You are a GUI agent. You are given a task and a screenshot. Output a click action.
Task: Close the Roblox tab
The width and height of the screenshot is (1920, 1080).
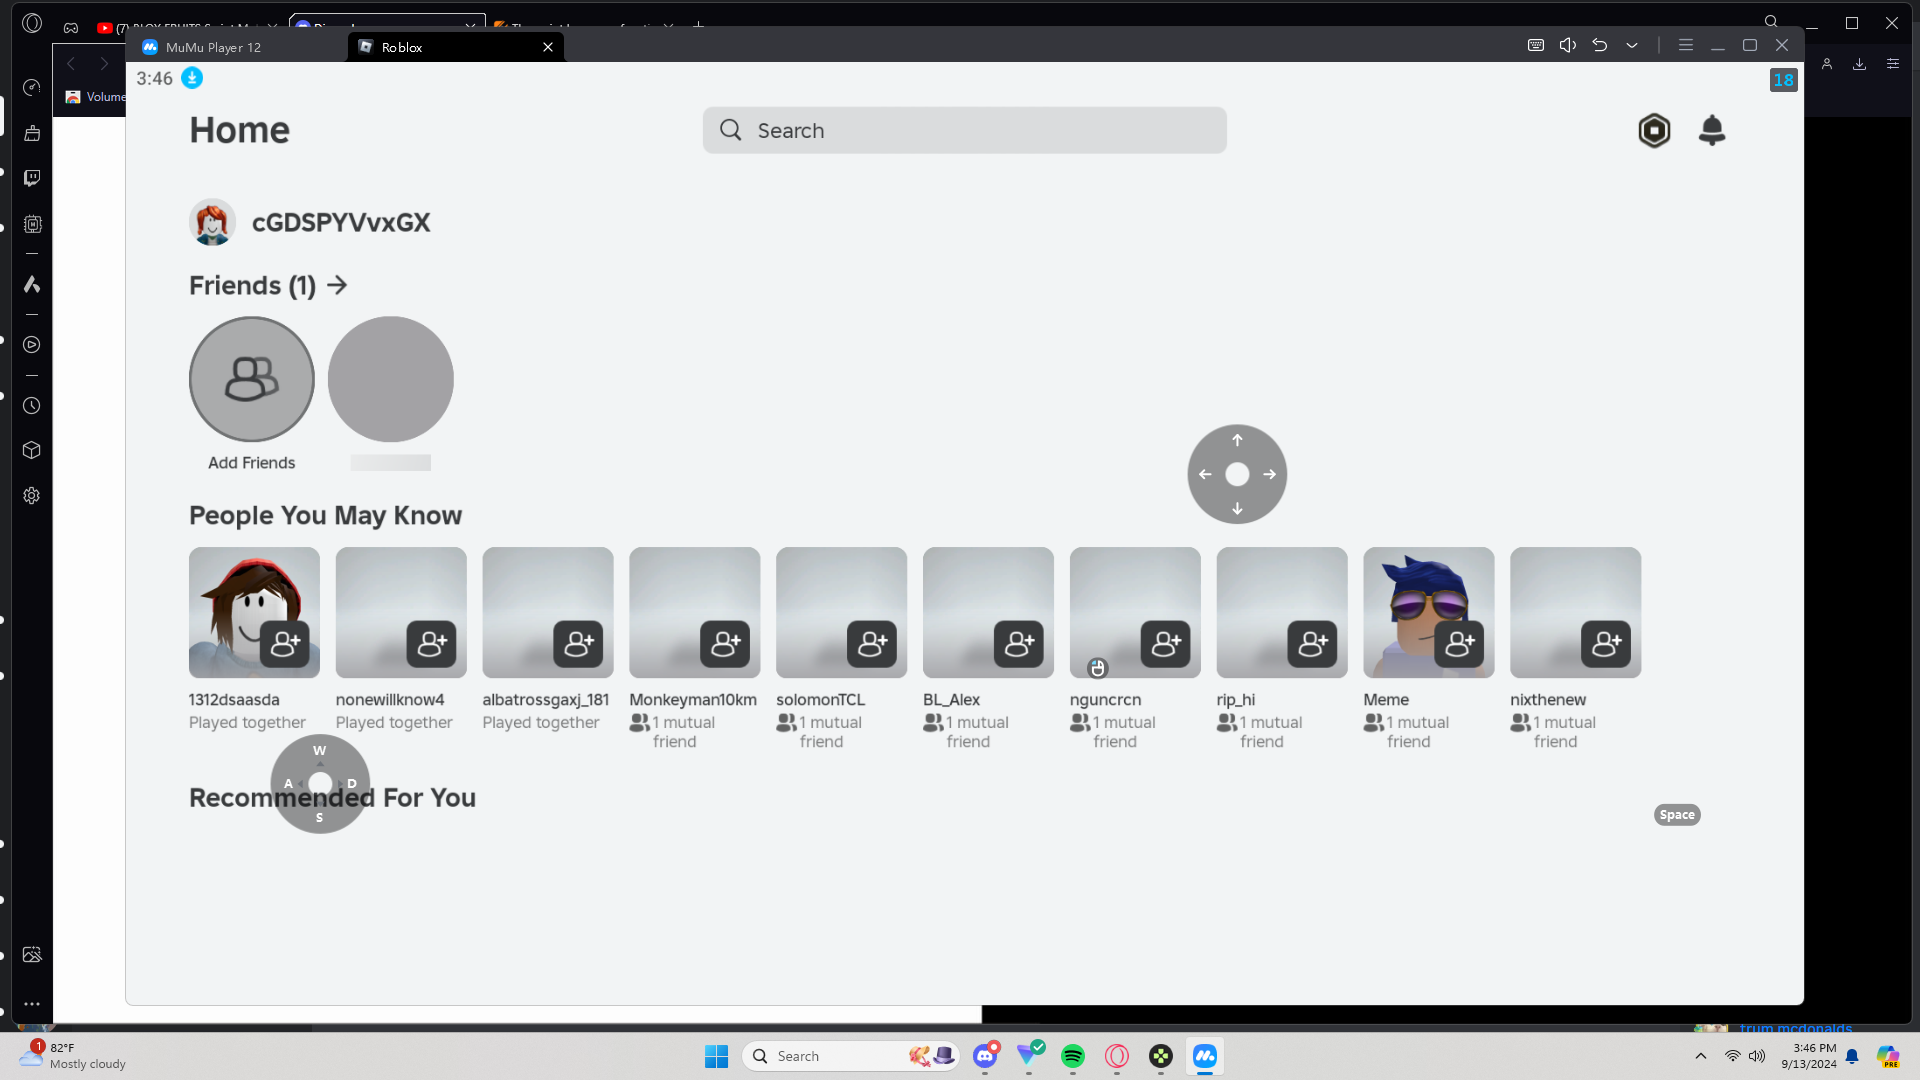click(548, 47)
